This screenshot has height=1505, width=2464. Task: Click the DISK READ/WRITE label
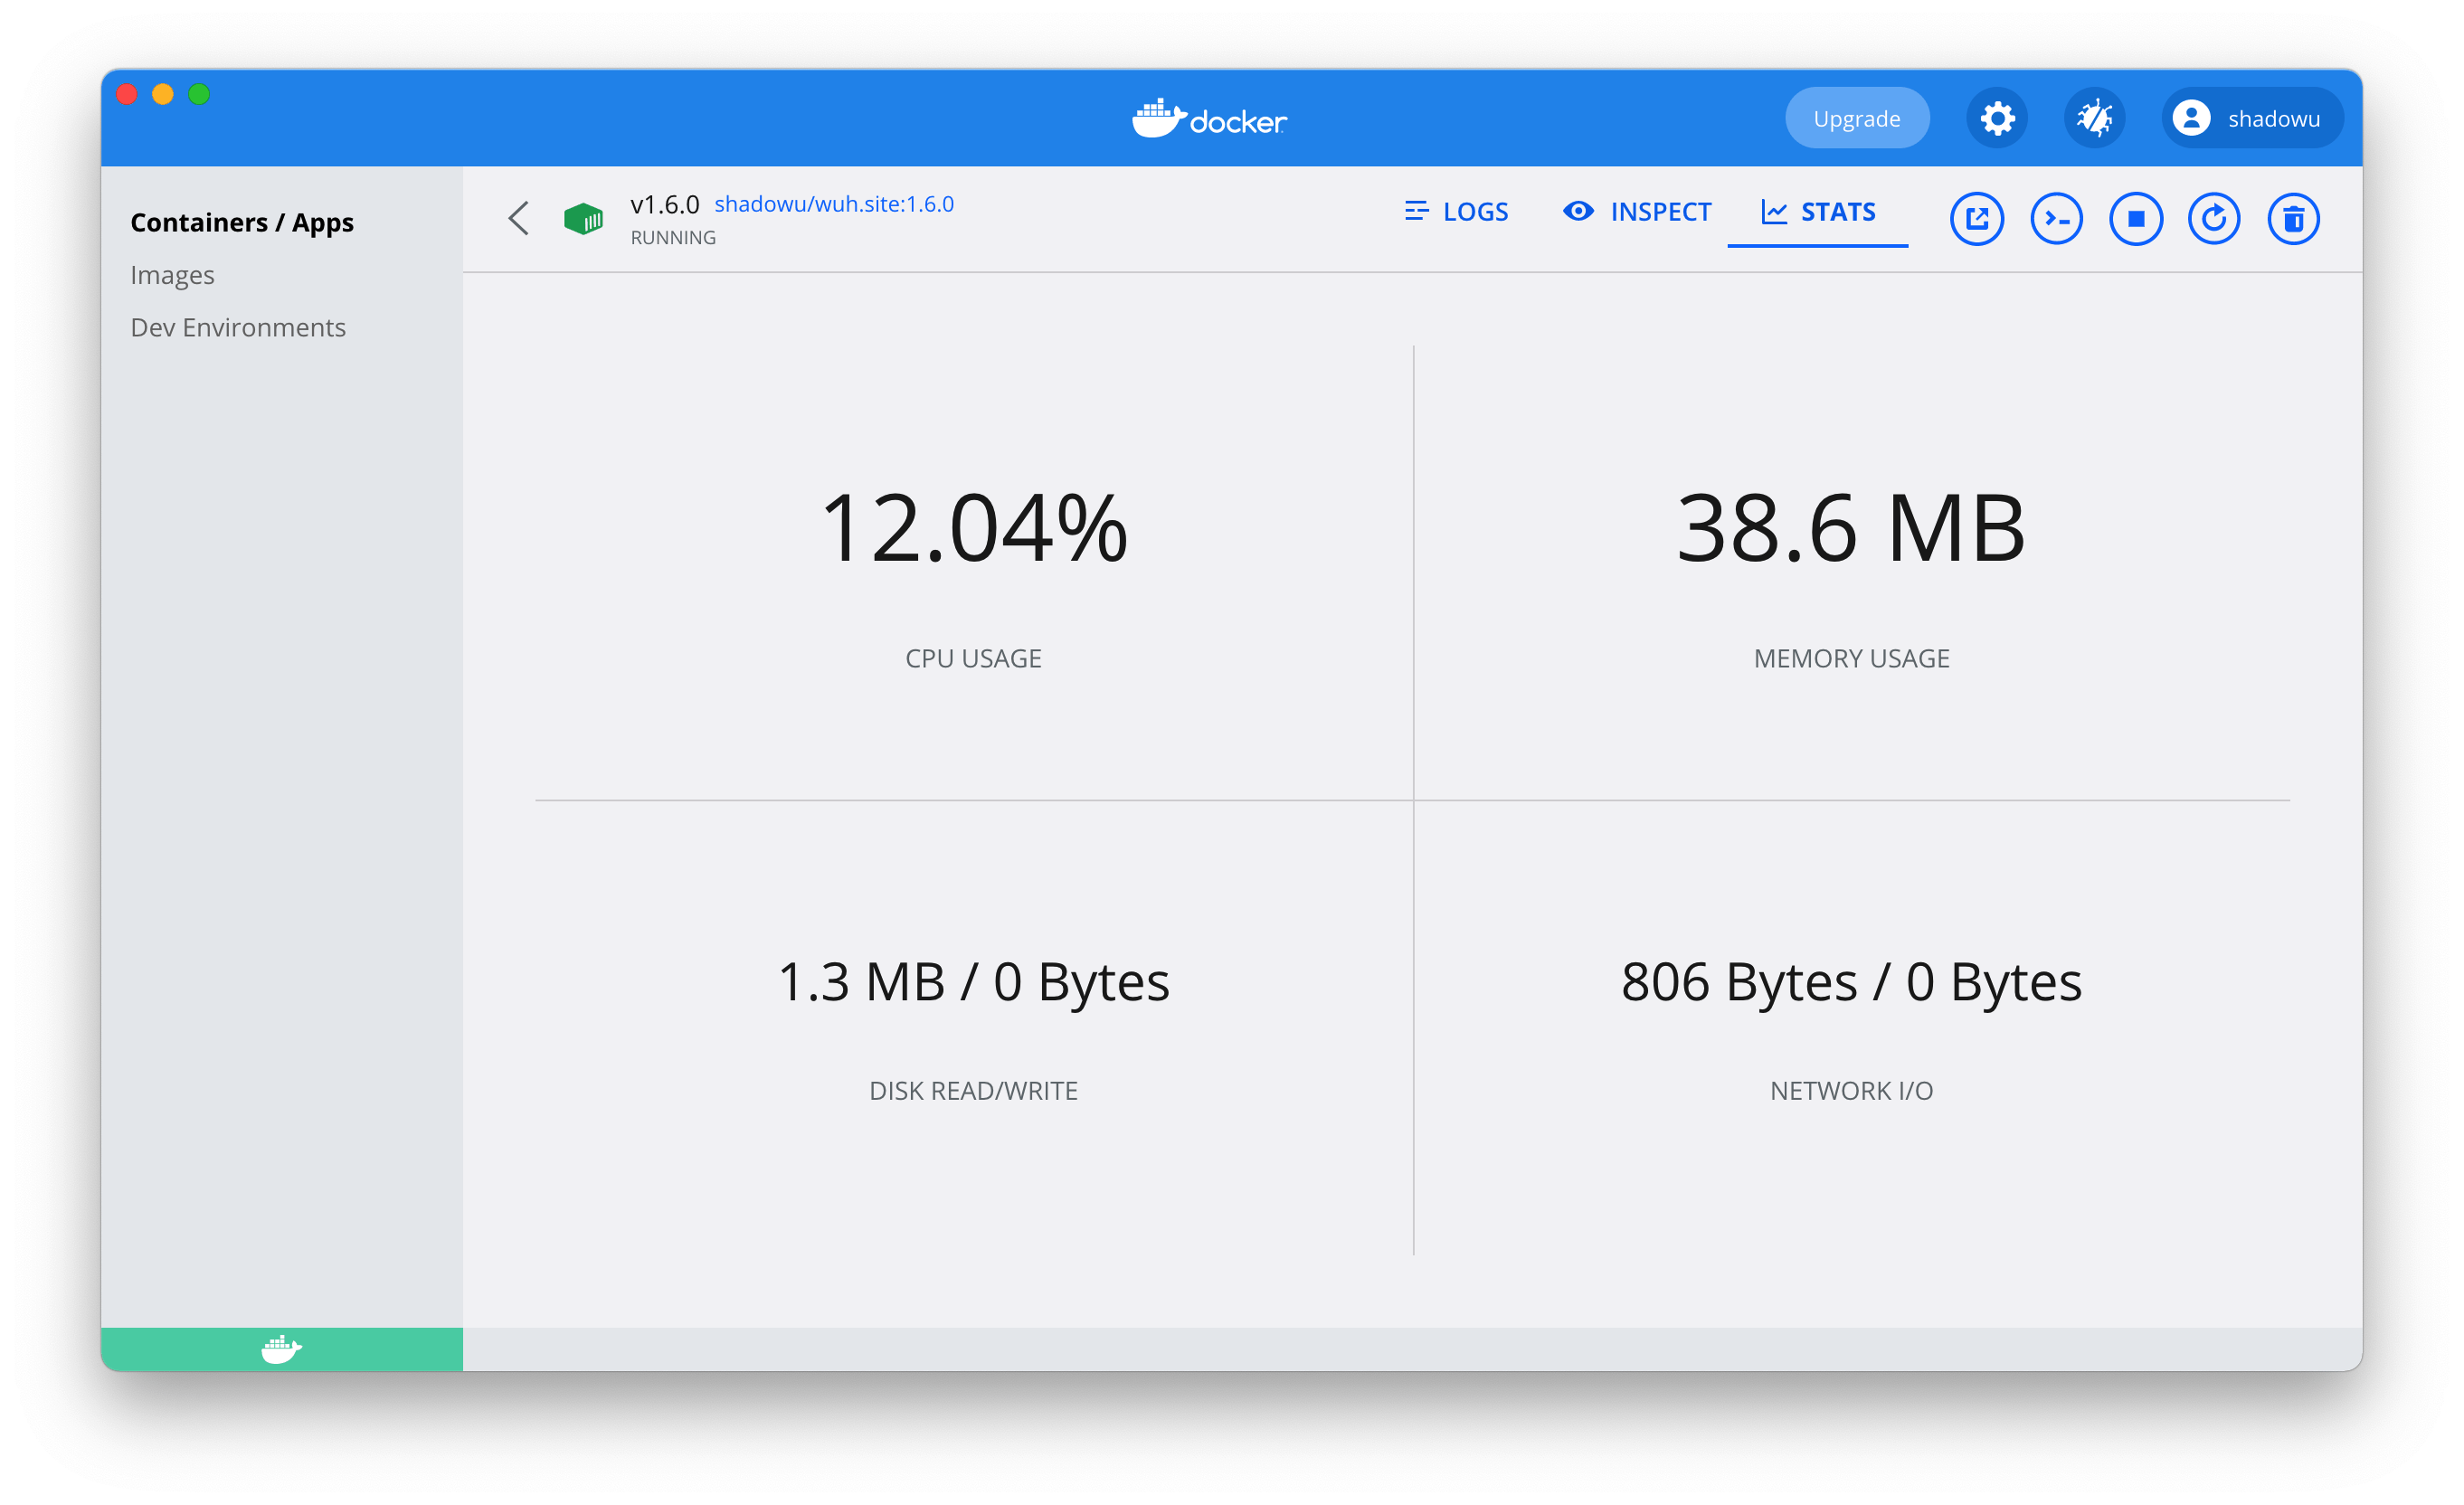[973, 1090]
